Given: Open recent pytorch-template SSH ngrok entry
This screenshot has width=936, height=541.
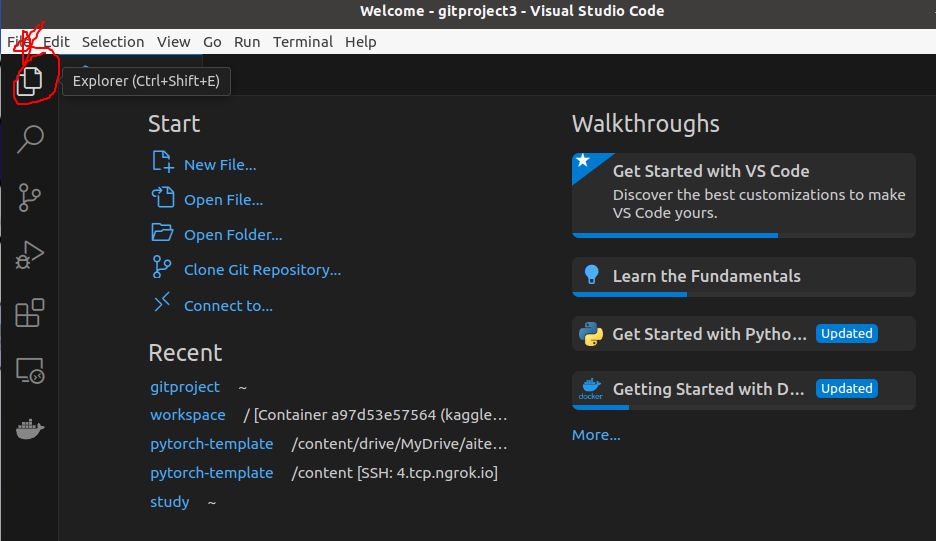Looking at the screenshot, I should click(x=211, y=473).
